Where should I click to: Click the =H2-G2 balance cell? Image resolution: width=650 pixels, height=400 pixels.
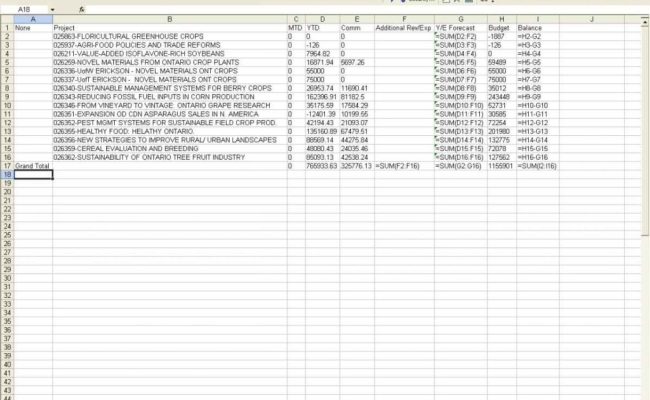[x=538, y=36]
